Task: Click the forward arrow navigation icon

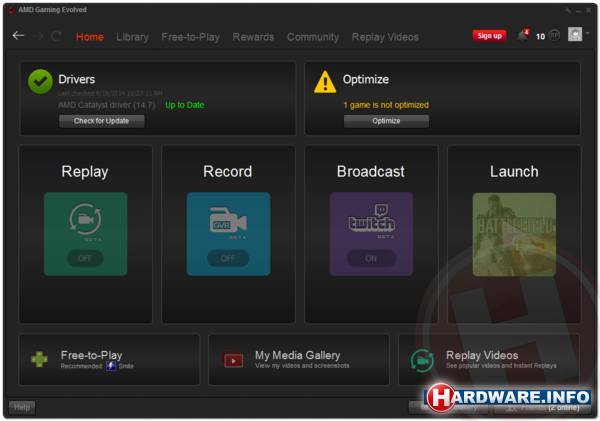Action: tap(38, 36)
